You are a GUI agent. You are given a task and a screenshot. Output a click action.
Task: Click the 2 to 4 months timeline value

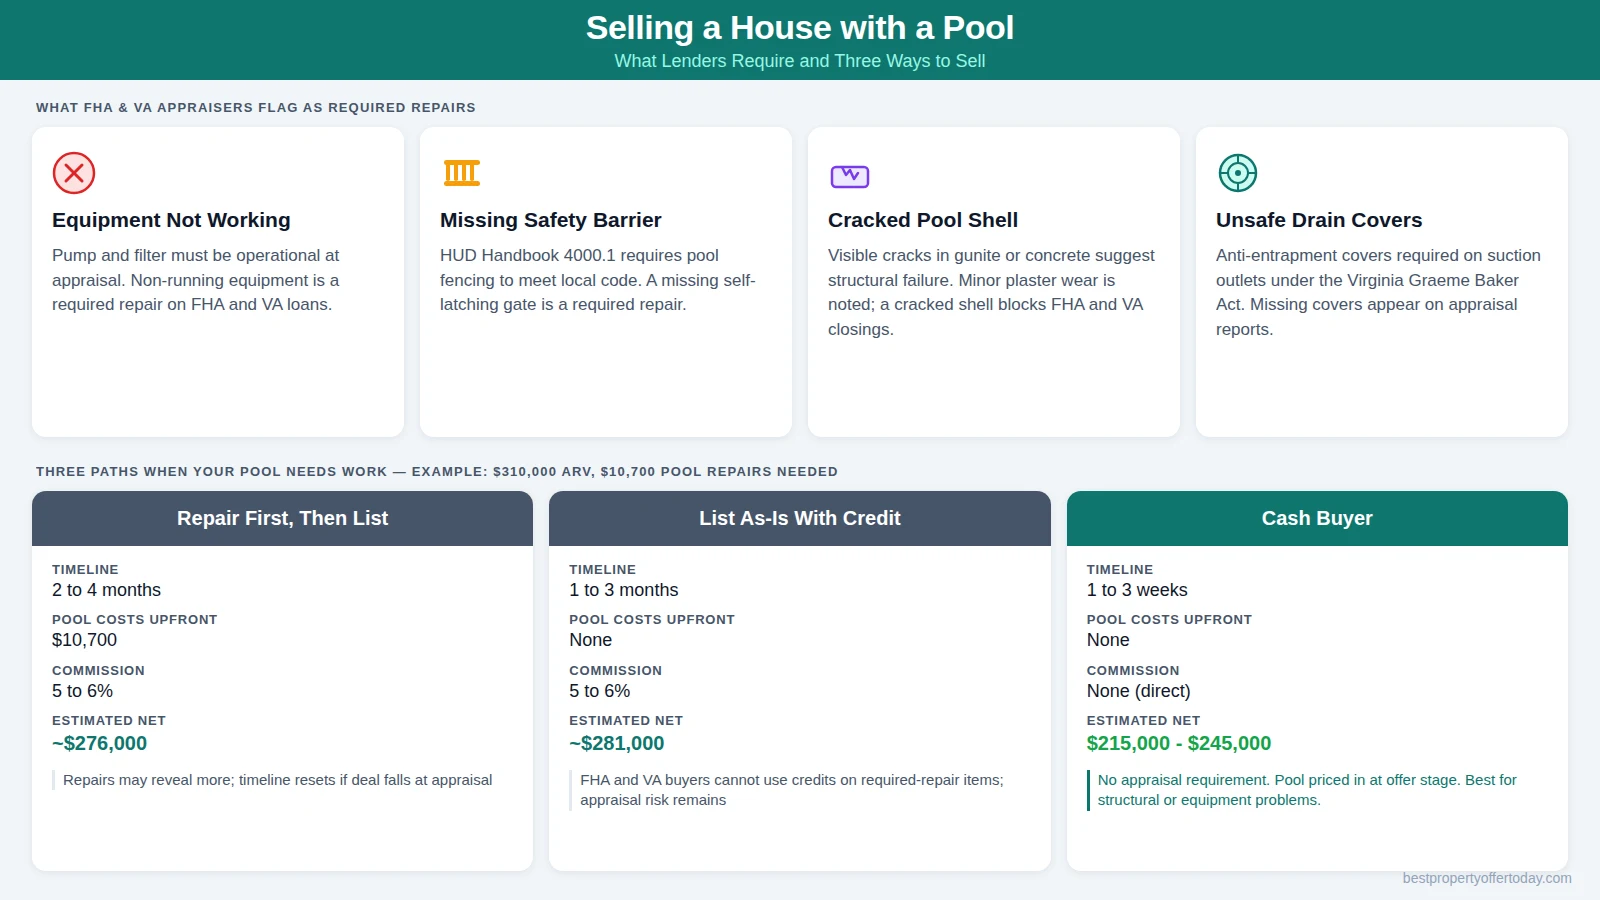(107, 590)
